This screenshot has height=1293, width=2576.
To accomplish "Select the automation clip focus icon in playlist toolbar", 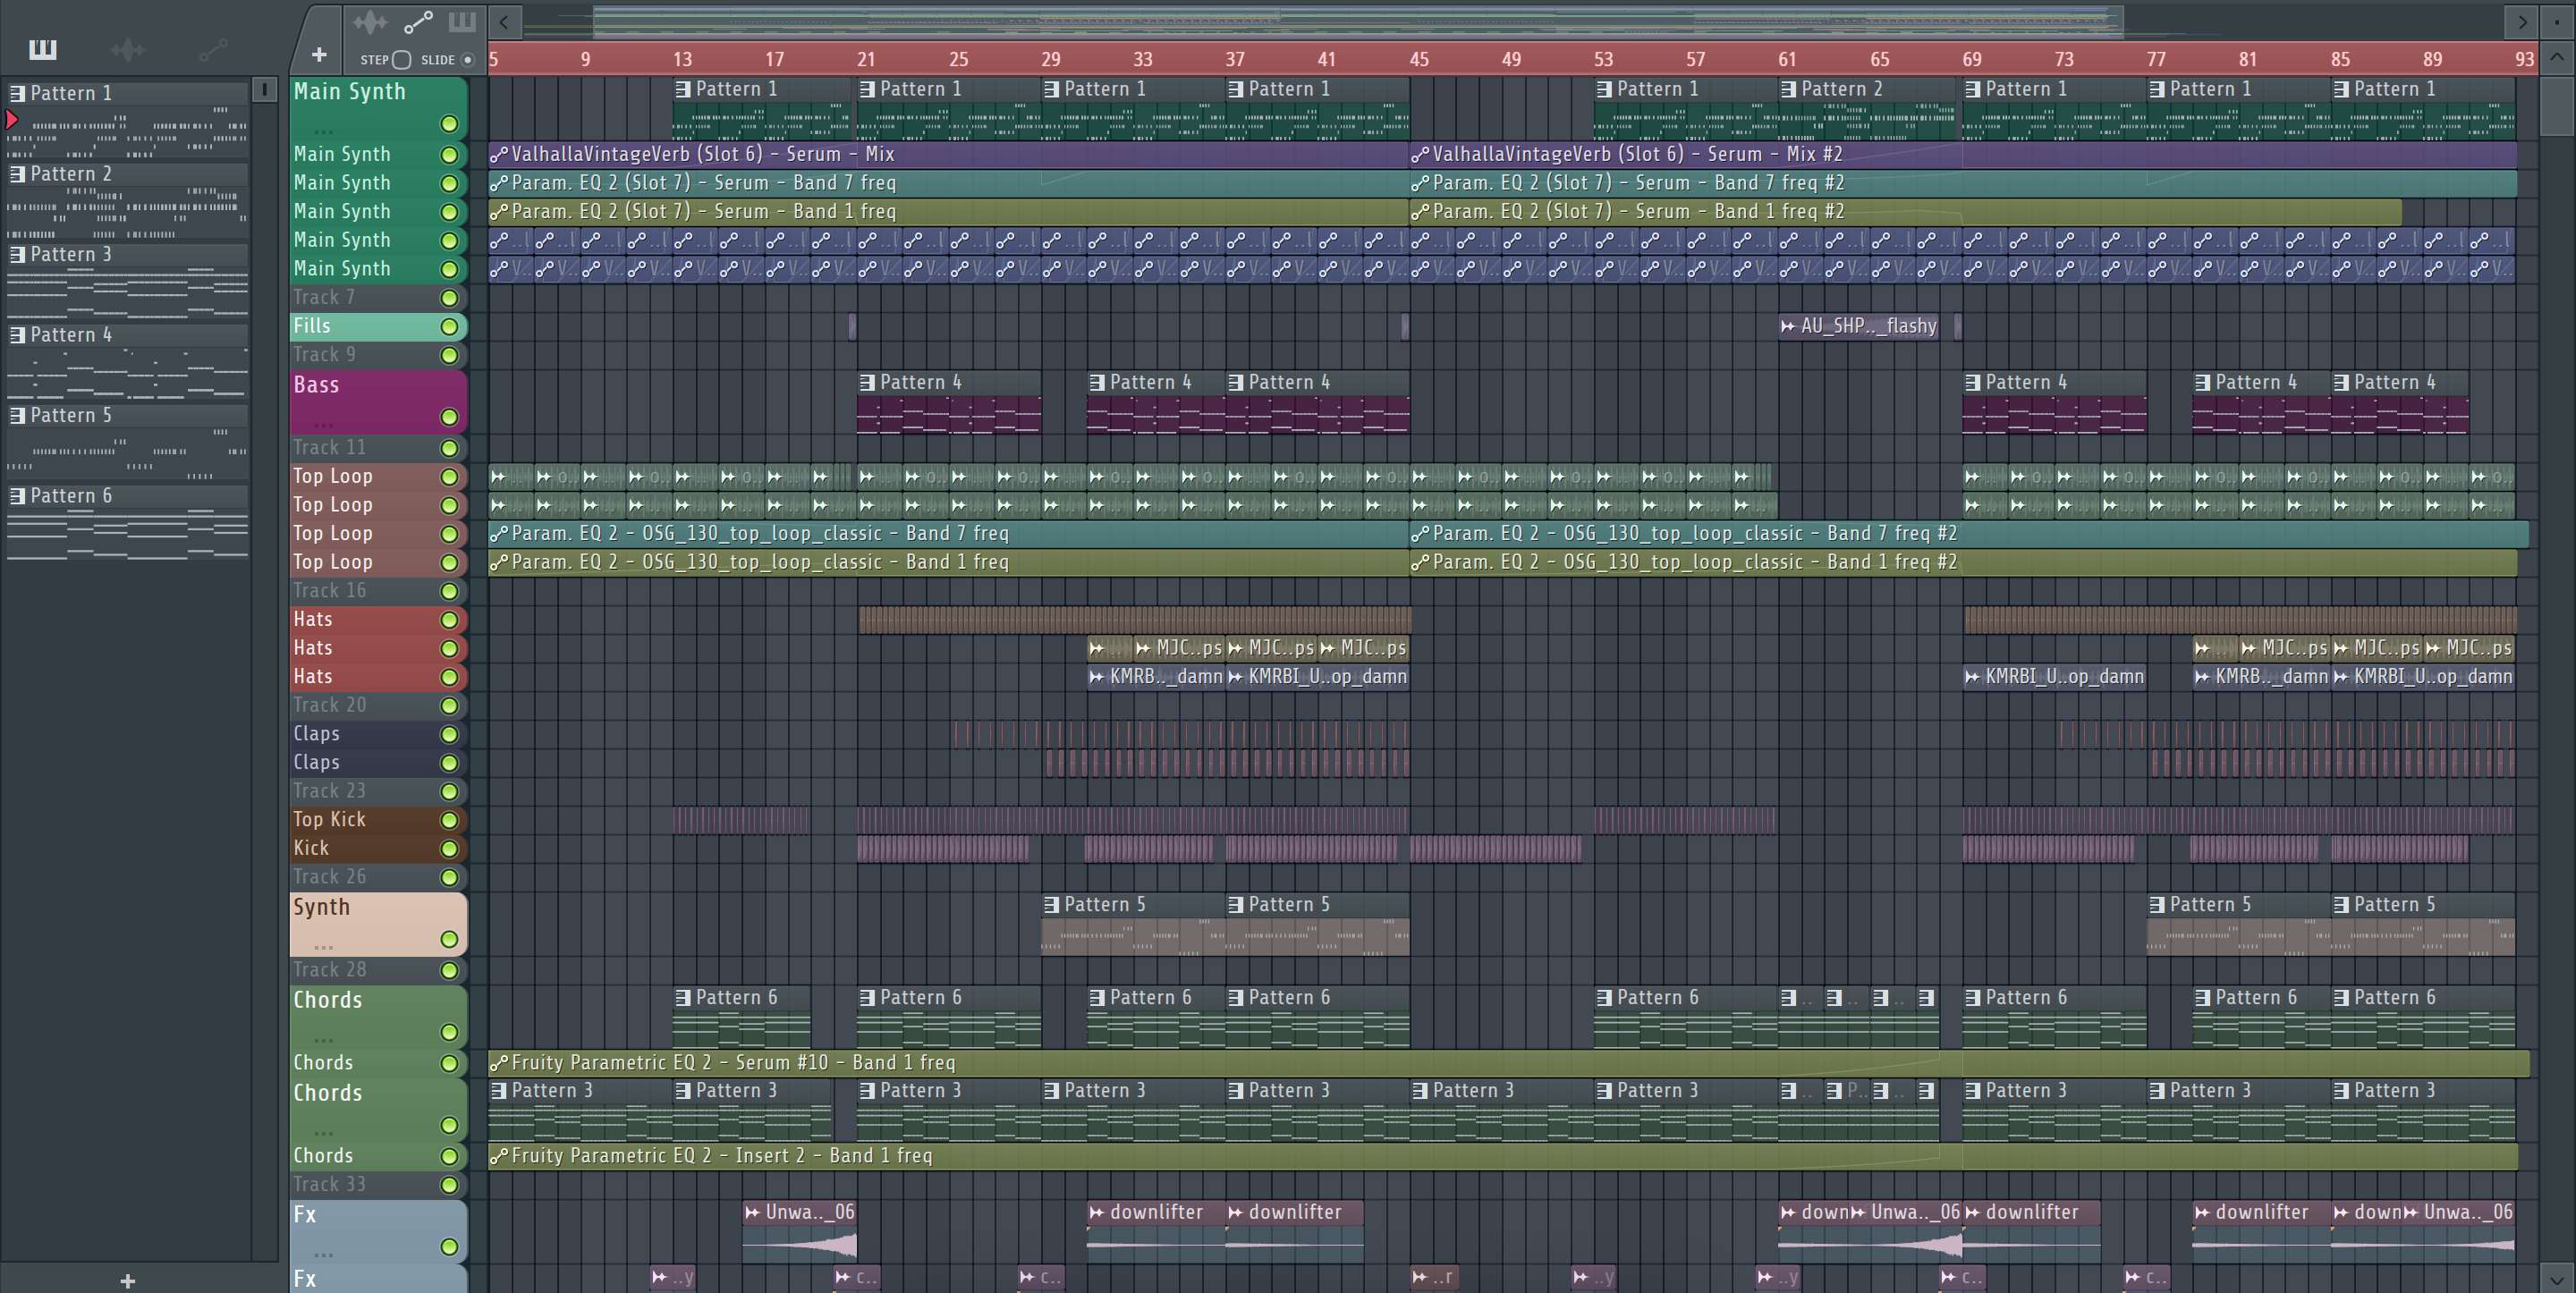I will [417, 21].
